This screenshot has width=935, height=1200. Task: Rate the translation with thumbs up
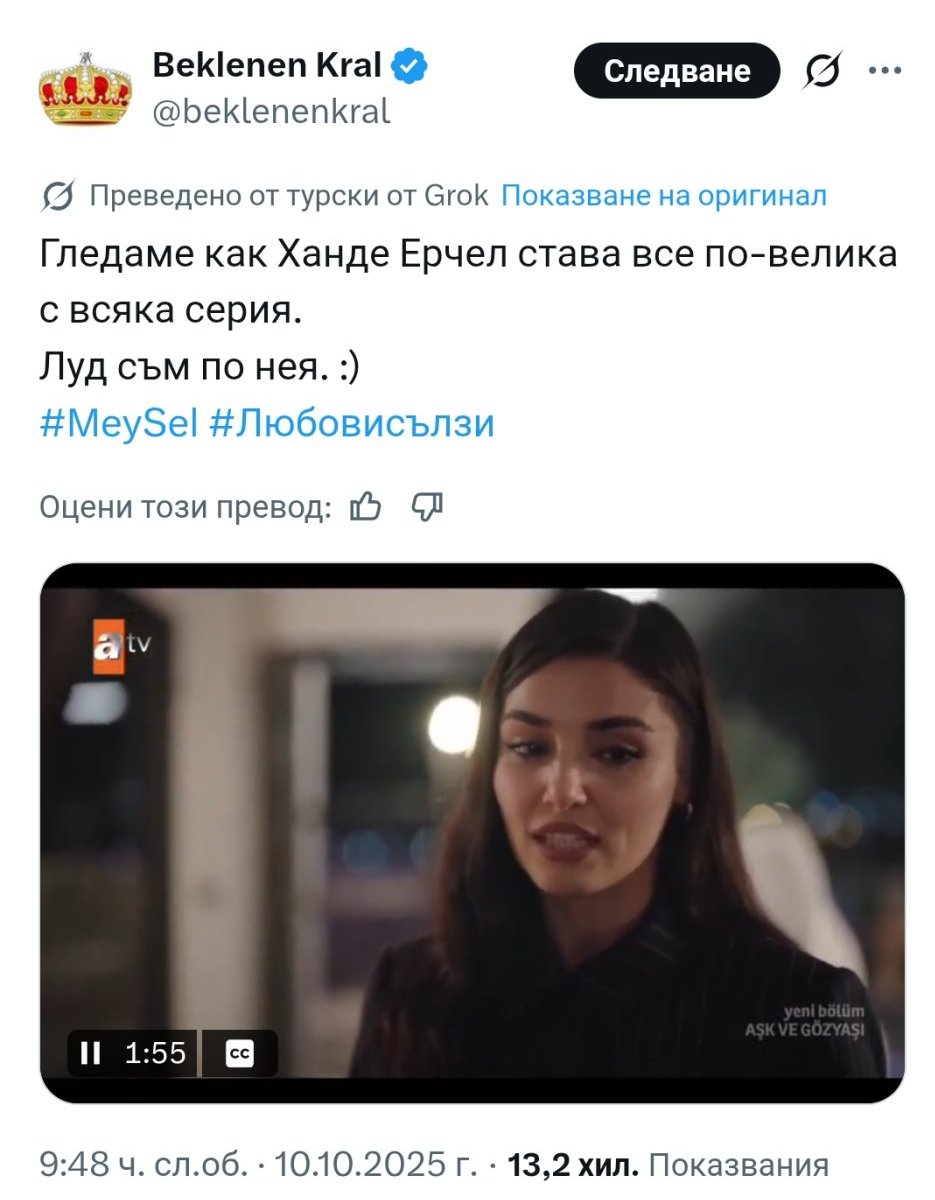366,508
